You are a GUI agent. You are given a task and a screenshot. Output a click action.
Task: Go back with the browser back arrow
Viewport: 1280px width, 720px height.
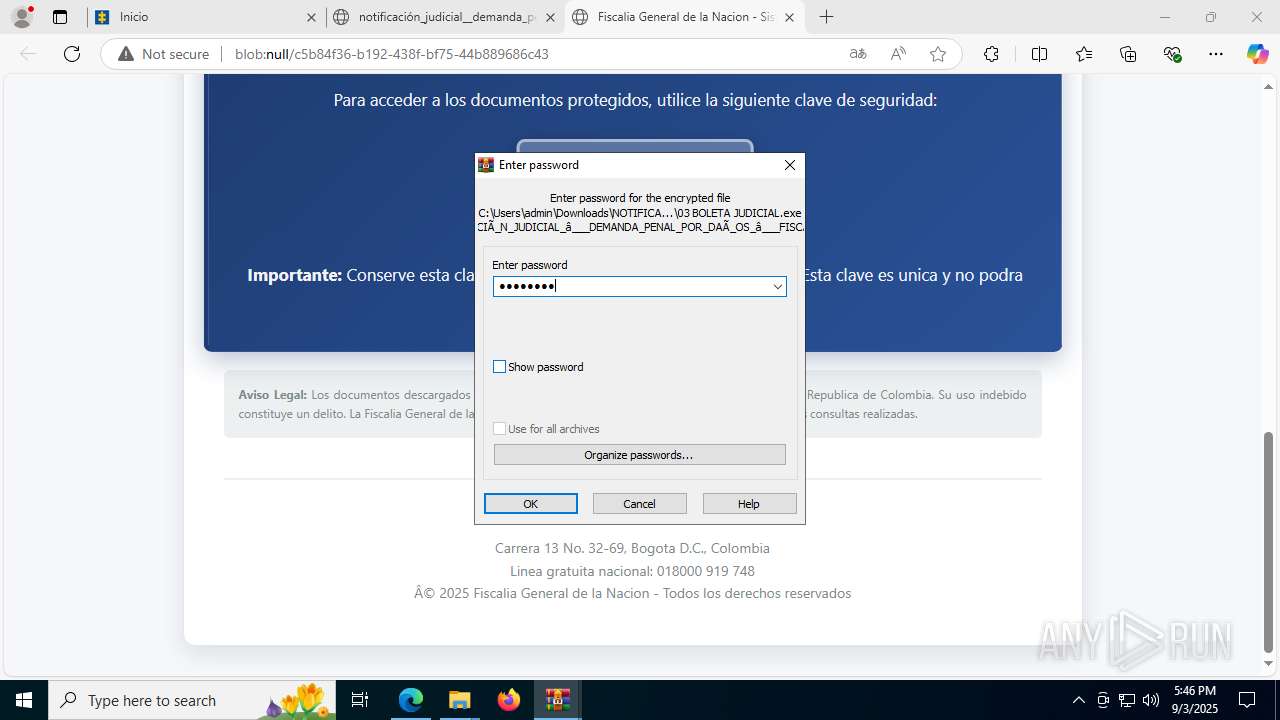coord(28,54)
